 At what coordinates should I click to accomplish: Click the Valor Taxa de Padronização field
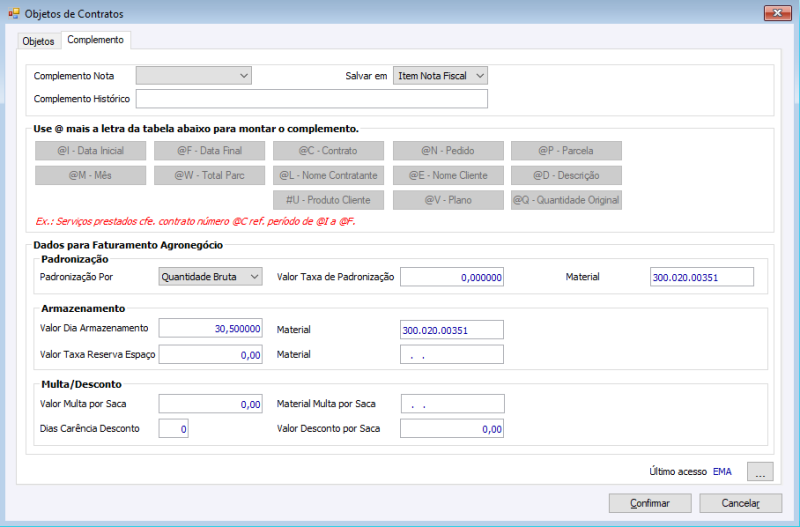[x=452, y=277]
